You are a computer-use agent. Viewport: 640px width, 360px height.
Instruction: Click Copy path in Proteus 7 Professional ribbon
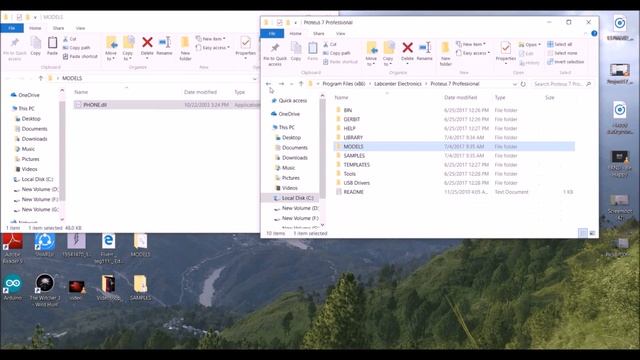337,53
